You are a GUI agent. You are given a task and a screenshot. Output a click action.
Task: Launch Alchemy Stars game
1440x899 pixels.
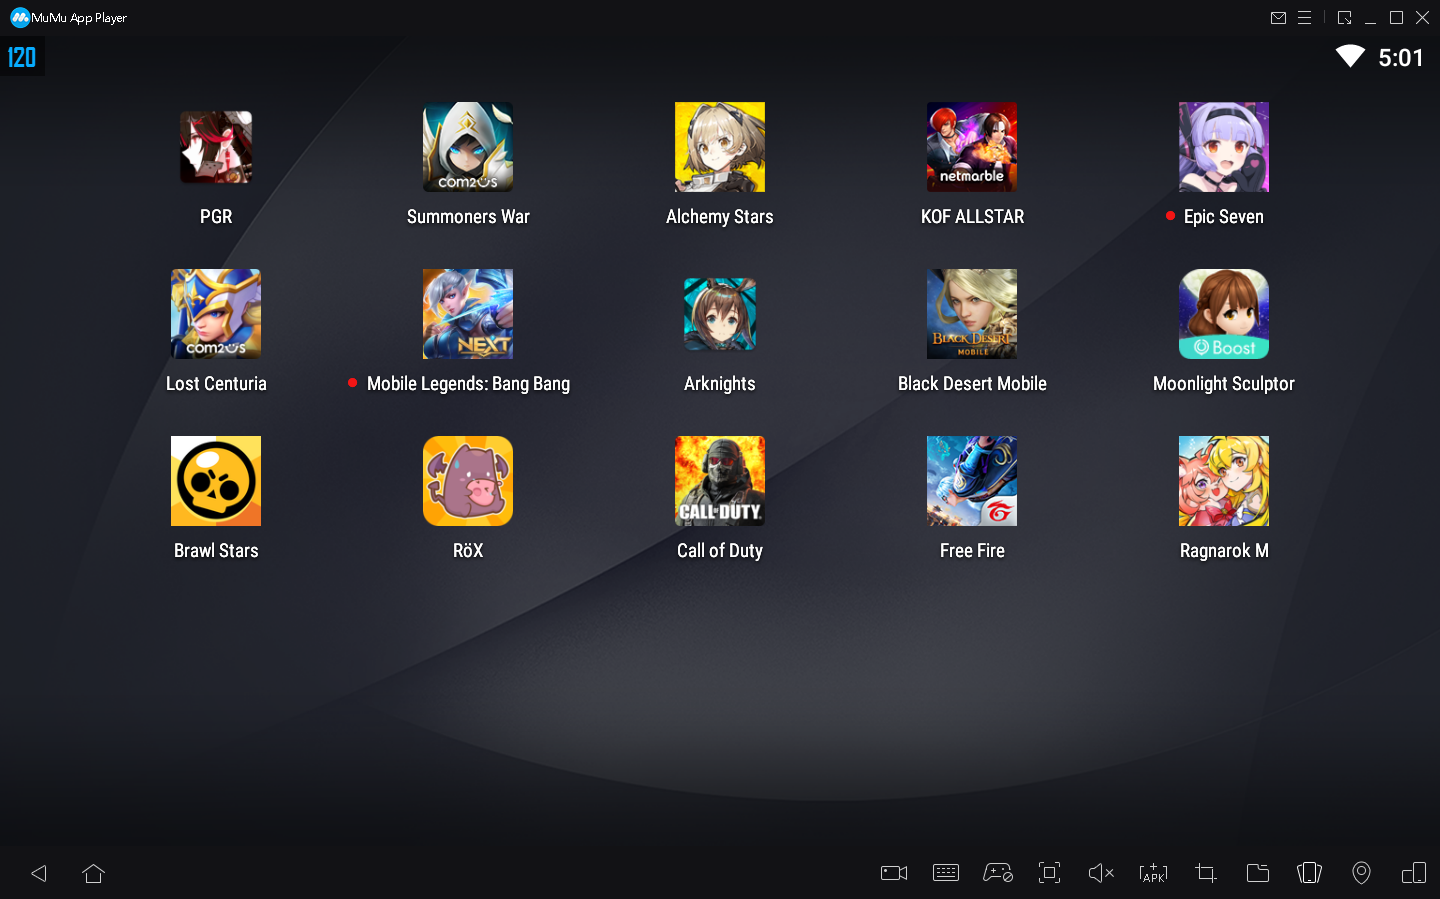(720, 147)
